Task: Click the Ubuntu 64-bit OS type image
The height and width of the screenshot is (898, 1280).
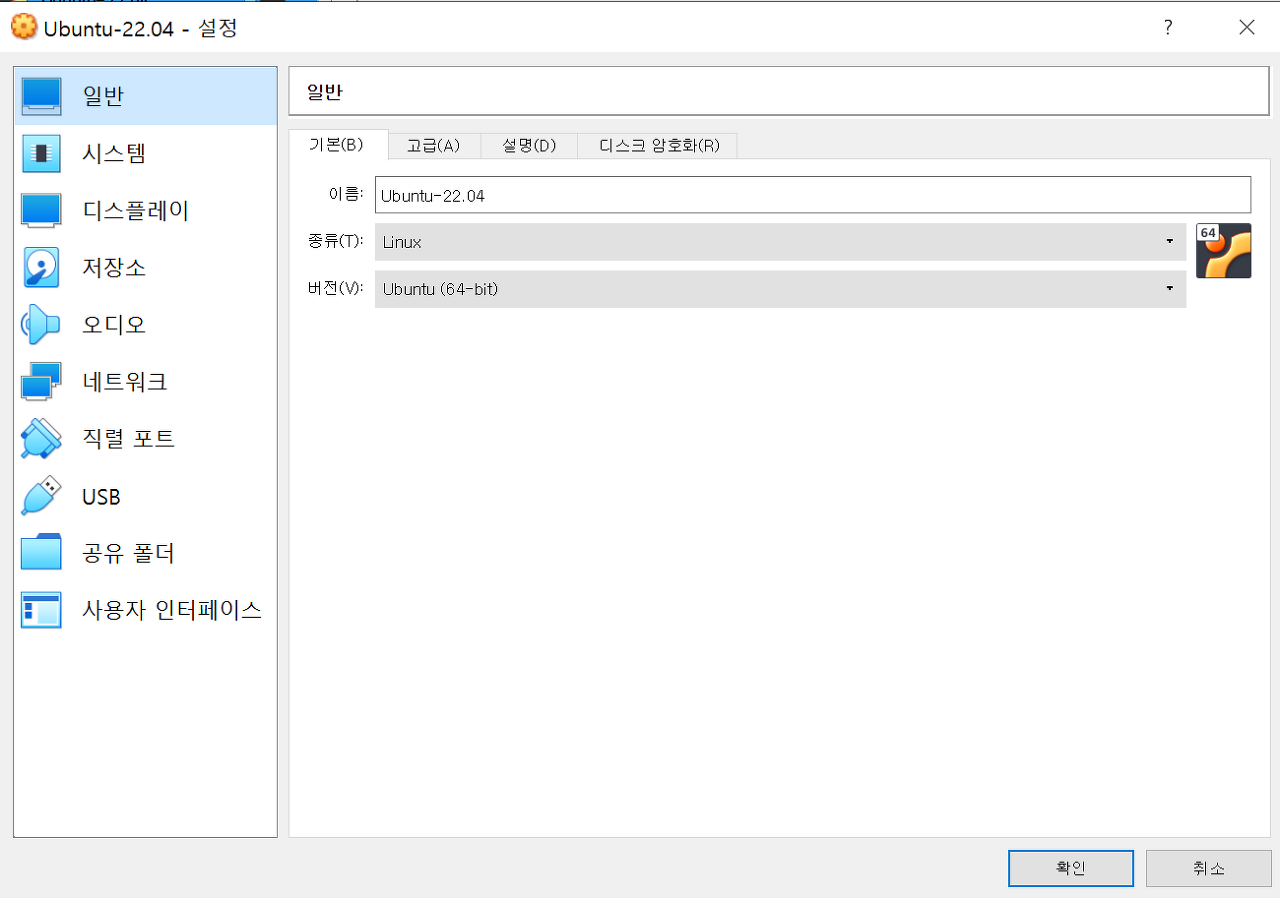Action: point(1223,250)
